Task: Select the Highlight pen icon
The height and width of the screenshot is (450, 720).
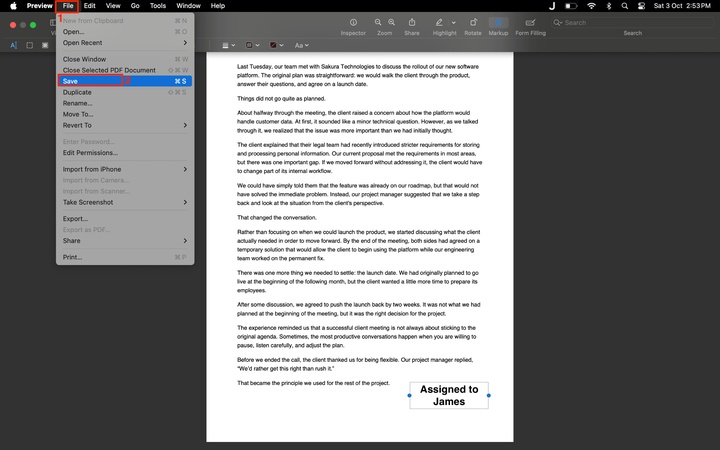Action: click(439, 22)
